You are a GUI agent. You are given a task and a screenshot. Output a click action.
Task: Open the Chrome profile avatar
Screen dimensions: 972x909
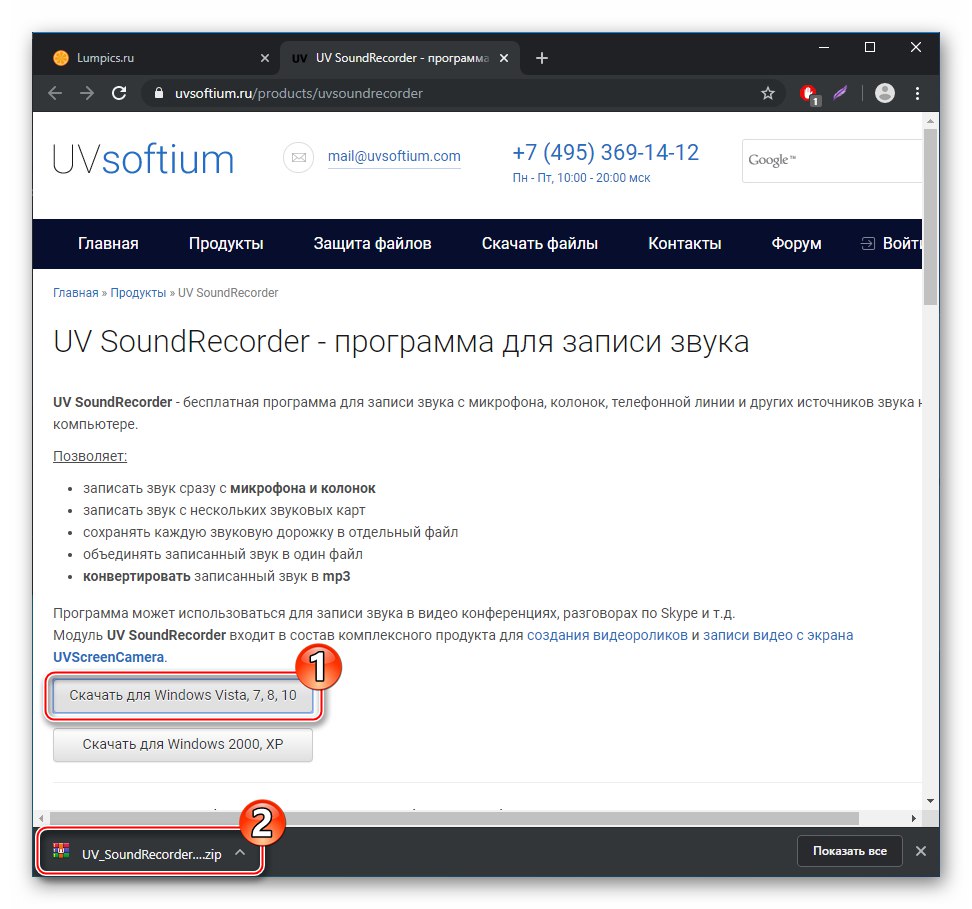(x=885, y=94)
